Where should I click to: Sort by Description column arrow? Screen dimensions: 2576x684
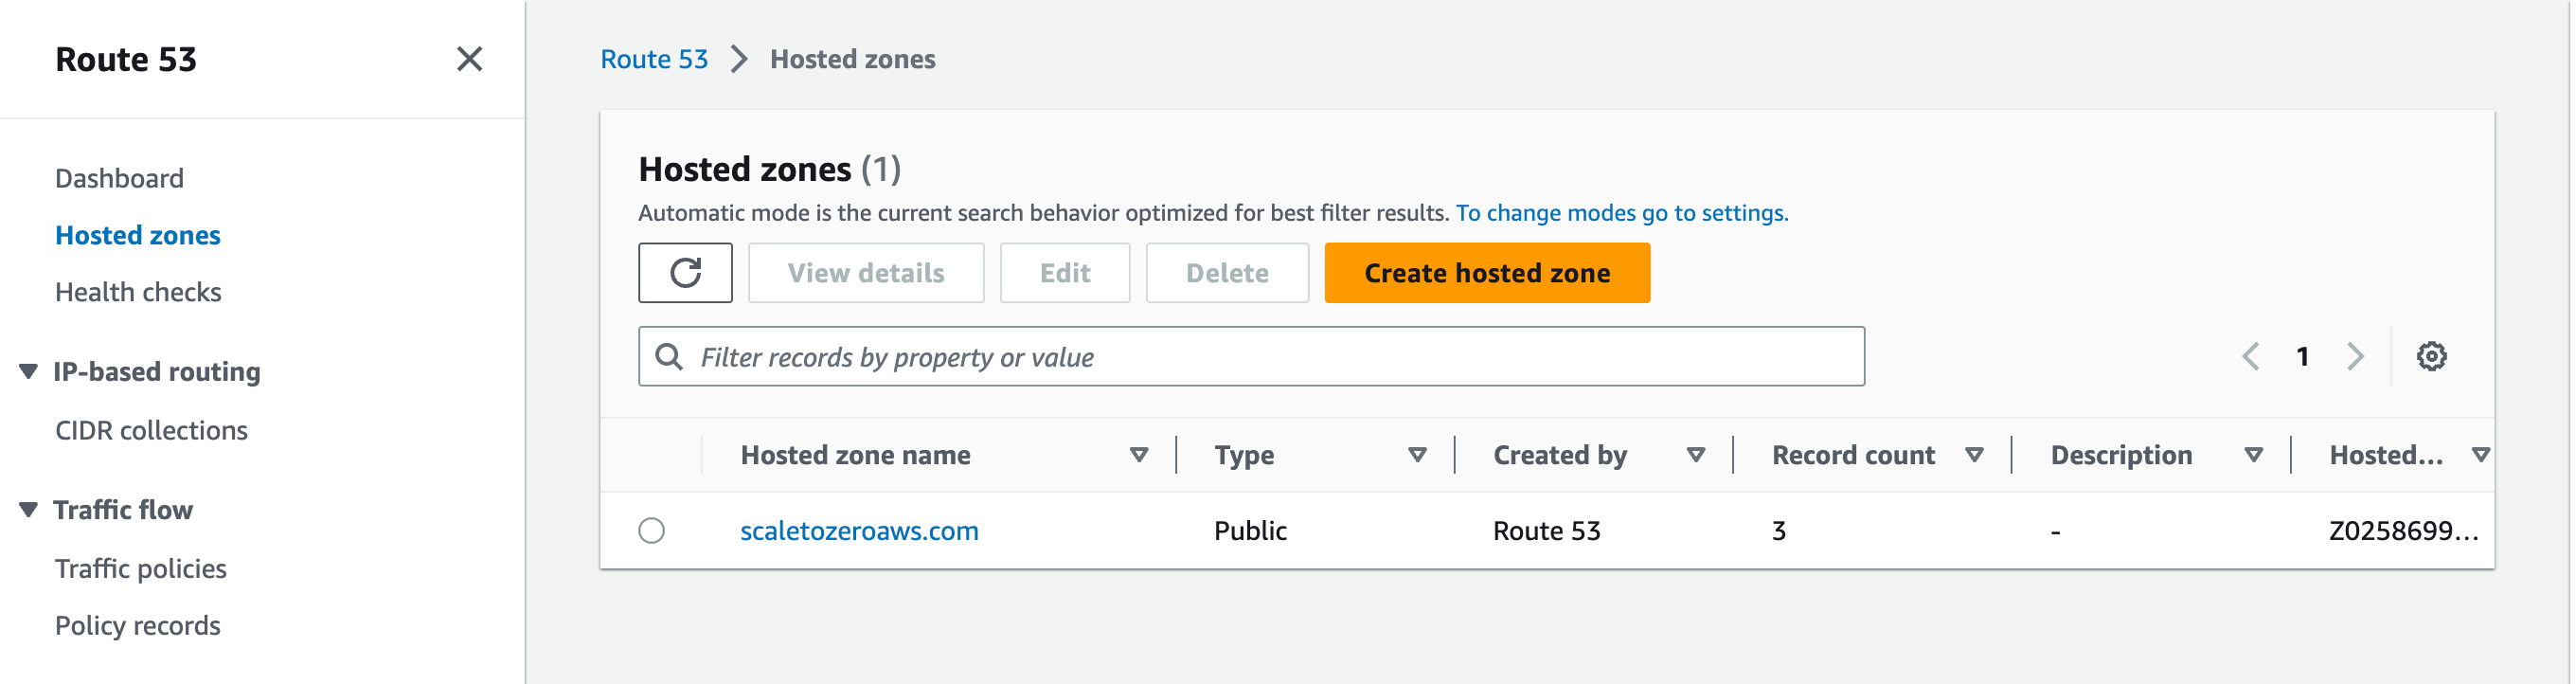[x=2253, y=455]
